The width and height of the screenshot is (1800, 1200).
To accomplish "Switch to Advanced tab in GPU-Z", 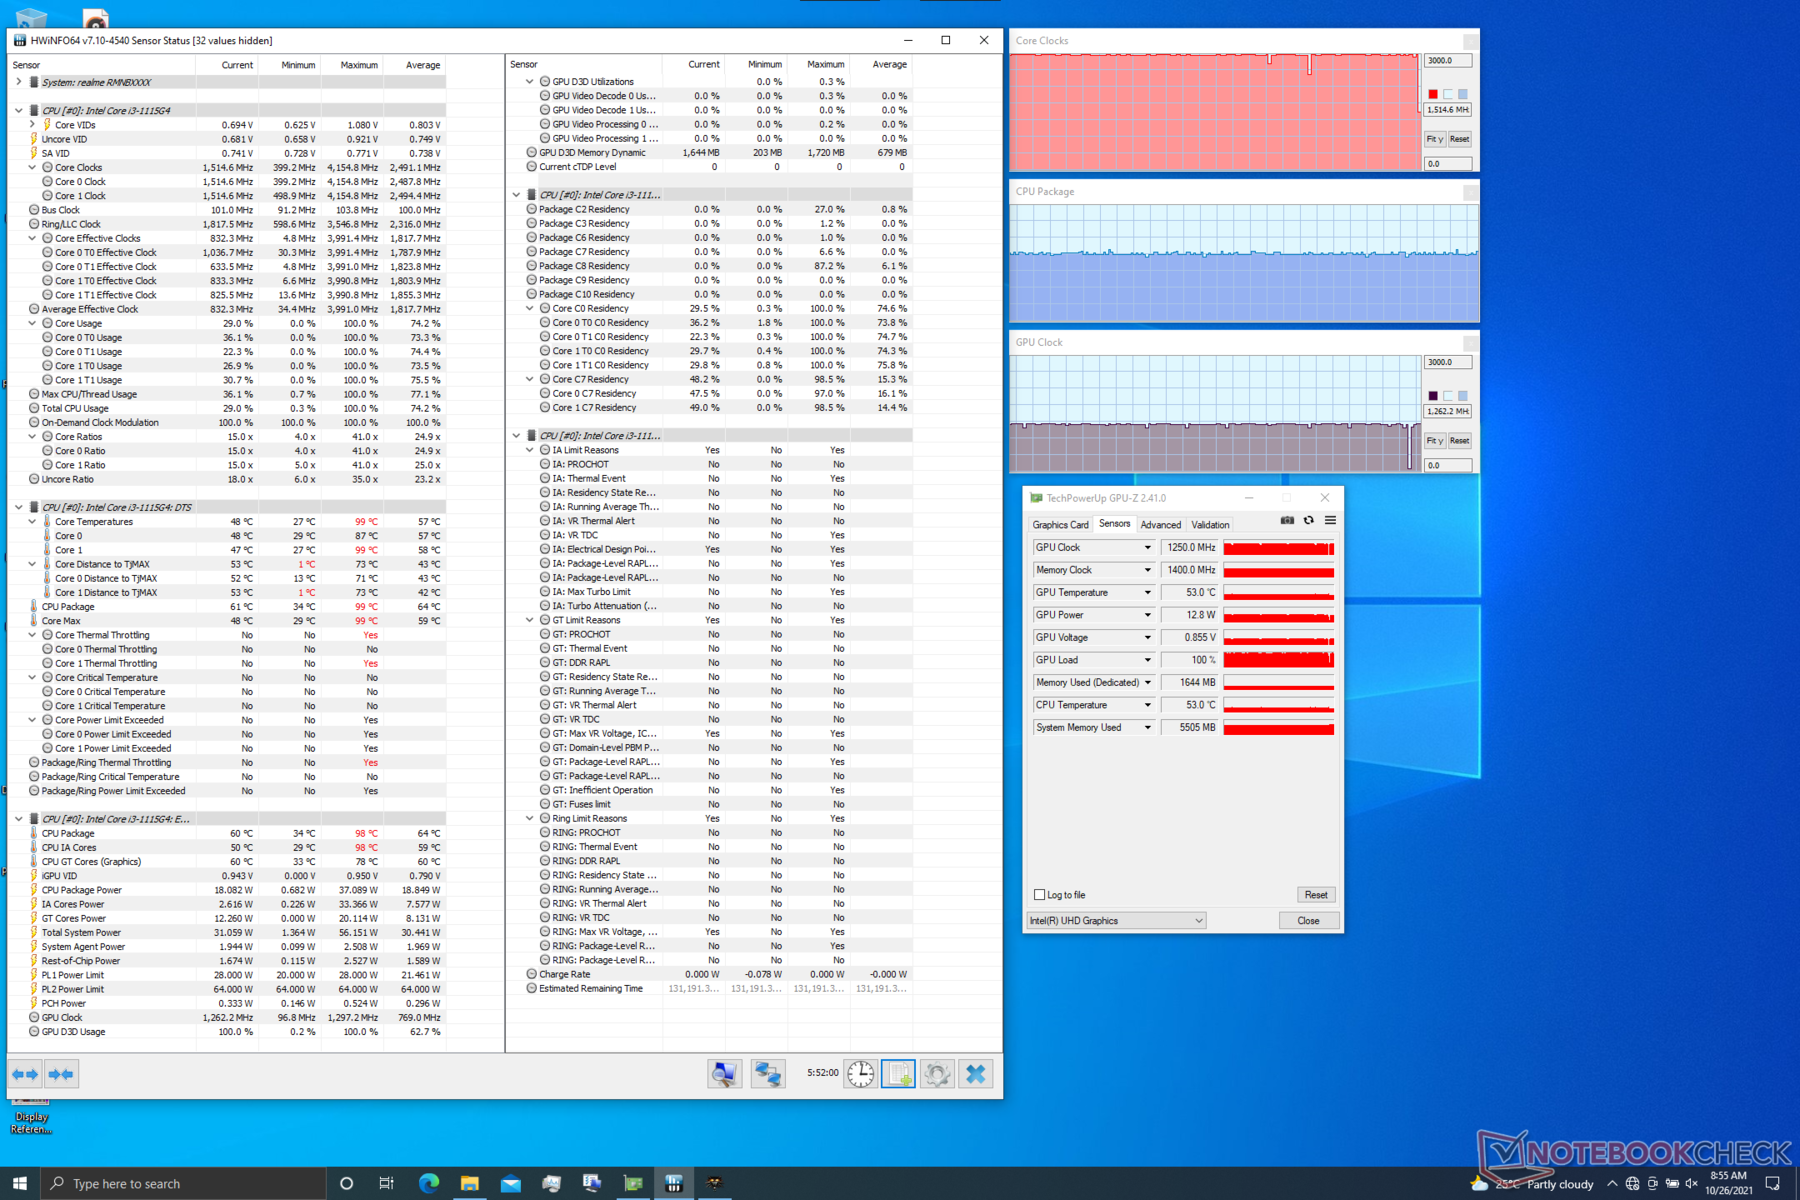I will pos(1161,525).
